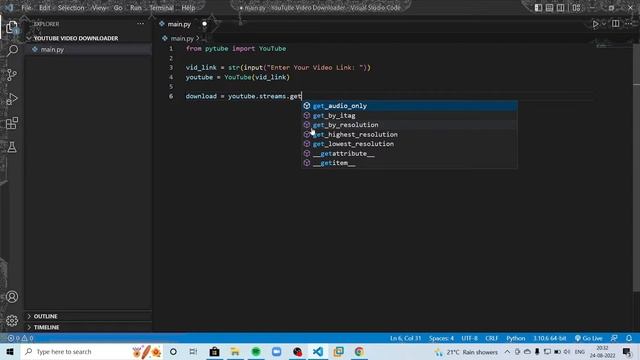
Task: Open the Selection menu
Action: point(71,8)
